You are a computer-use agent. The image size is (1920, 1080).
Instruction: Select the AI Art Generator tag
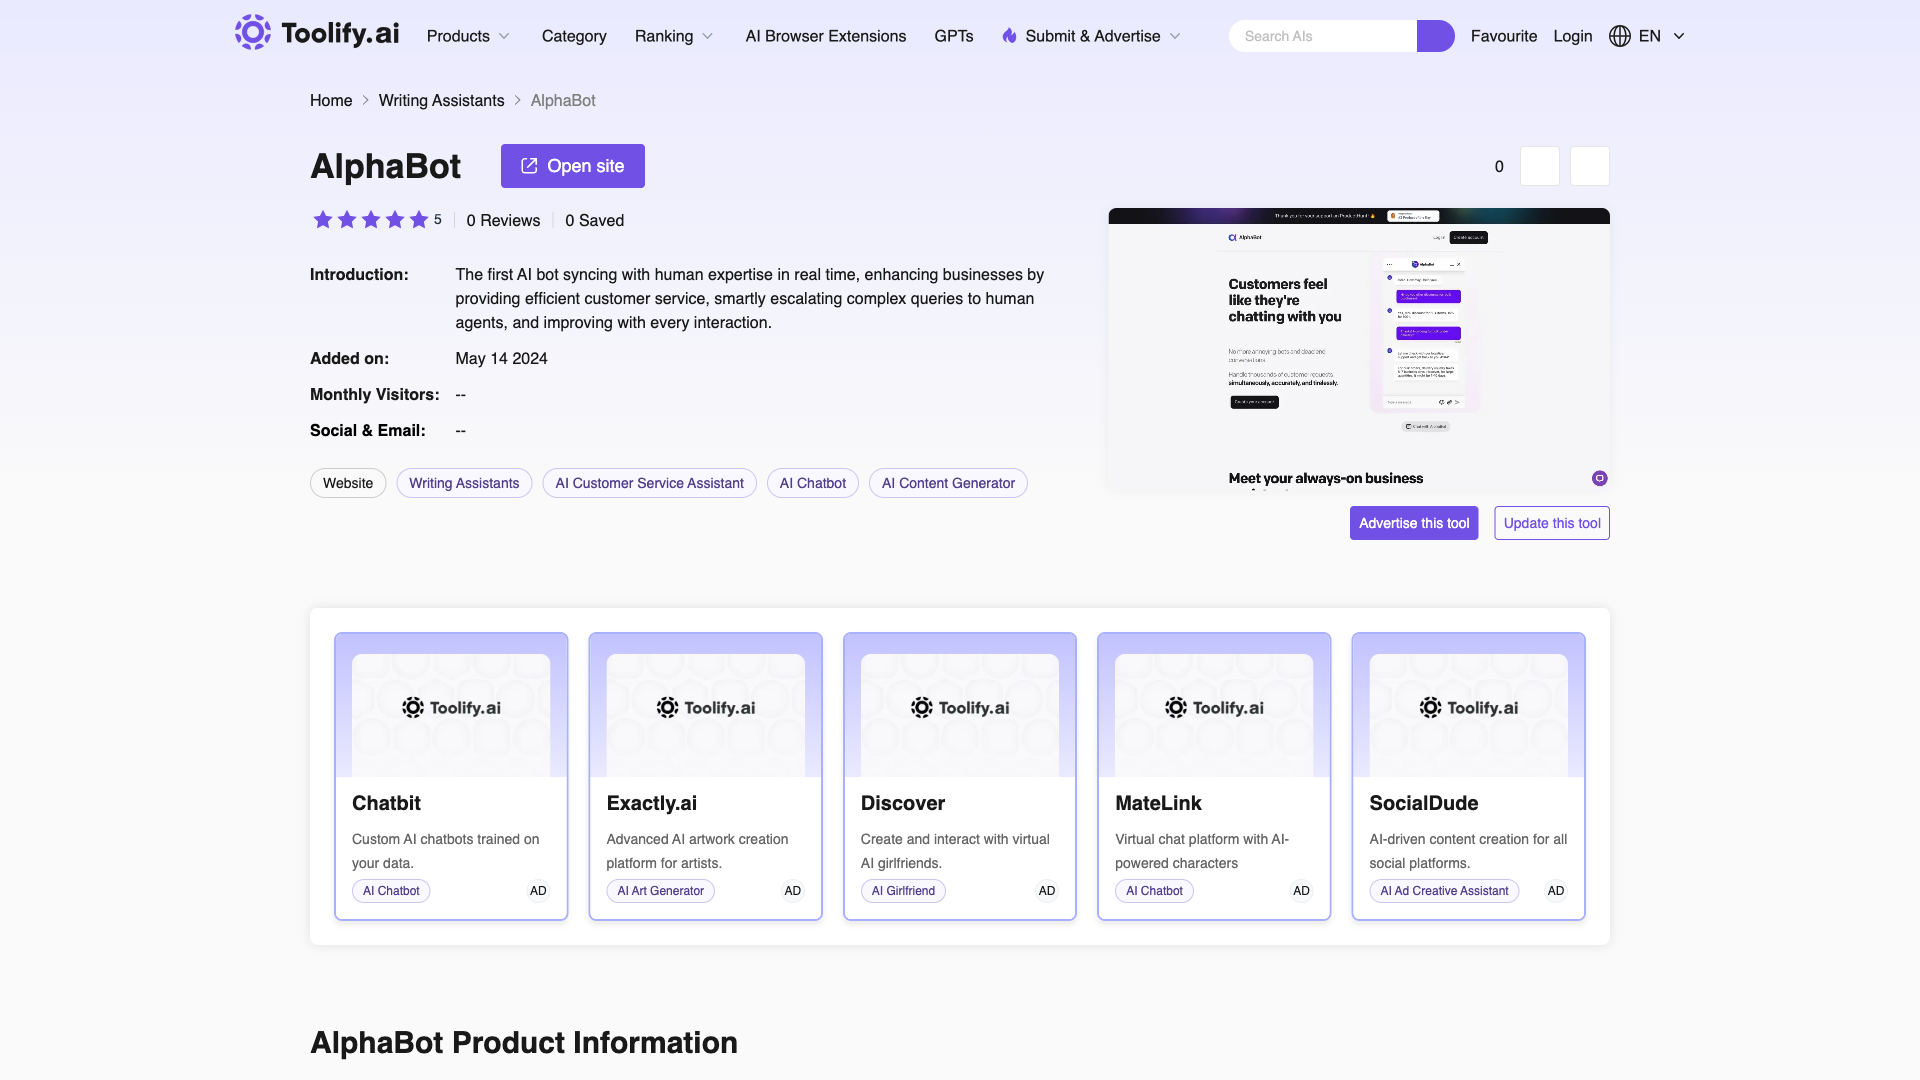tap(660, 891)
